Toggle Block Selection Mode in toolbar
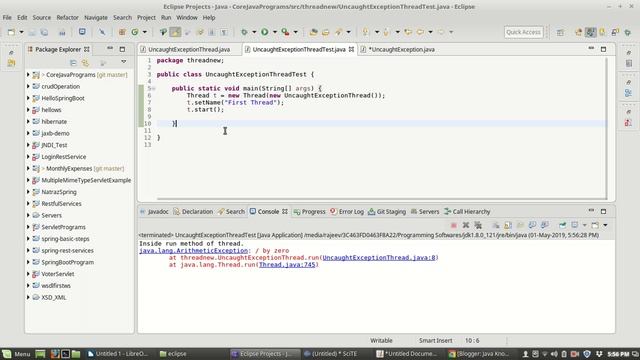The height and width of the screenshot is (360, 640). pos(211,32)
